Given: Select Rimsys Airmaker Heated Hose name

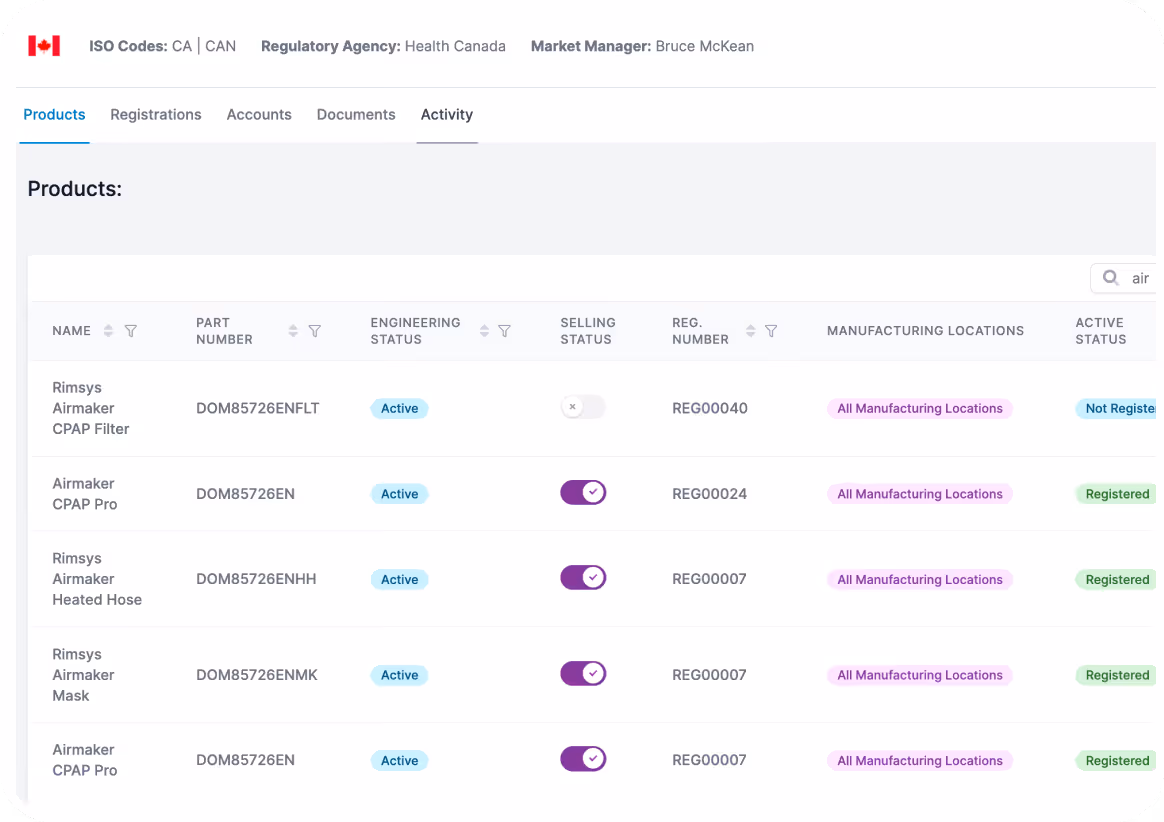Looking at the screenshot, I should coord(97,579).
